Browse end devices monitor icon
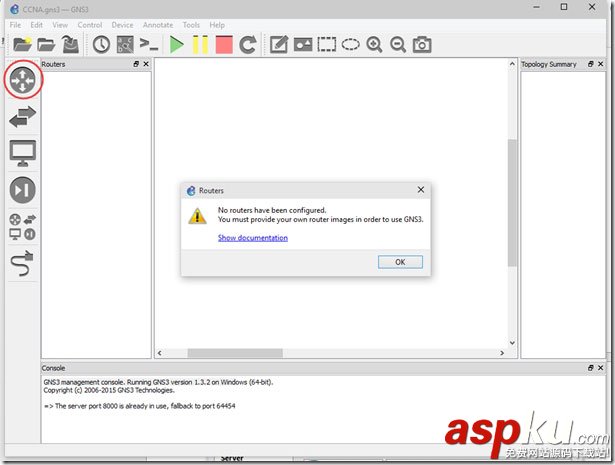Viewport: 615px width, 465px height. [23, 153]
